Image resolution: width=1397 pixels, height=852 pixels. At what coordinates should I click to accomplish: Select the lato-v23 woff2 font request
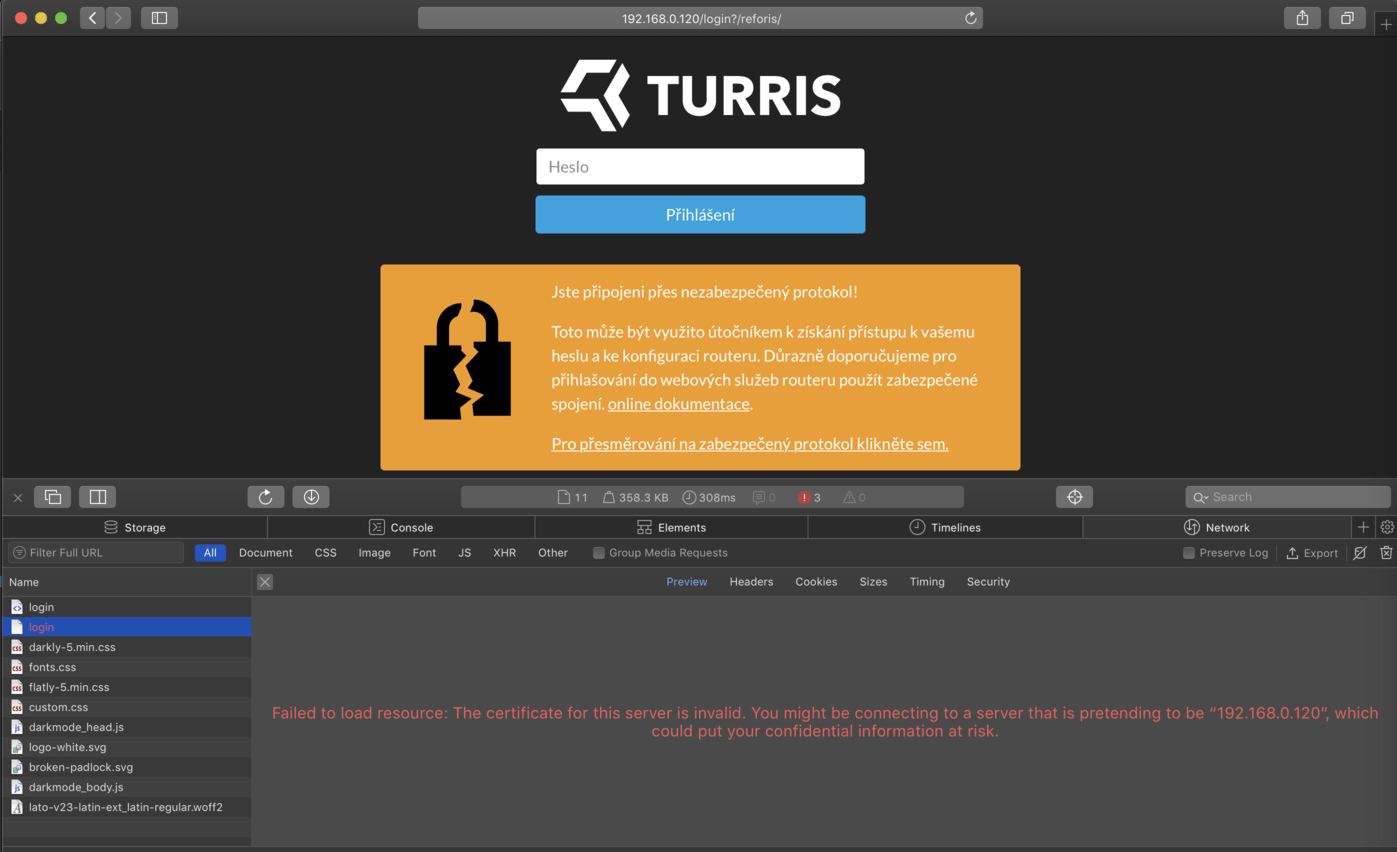127,807
